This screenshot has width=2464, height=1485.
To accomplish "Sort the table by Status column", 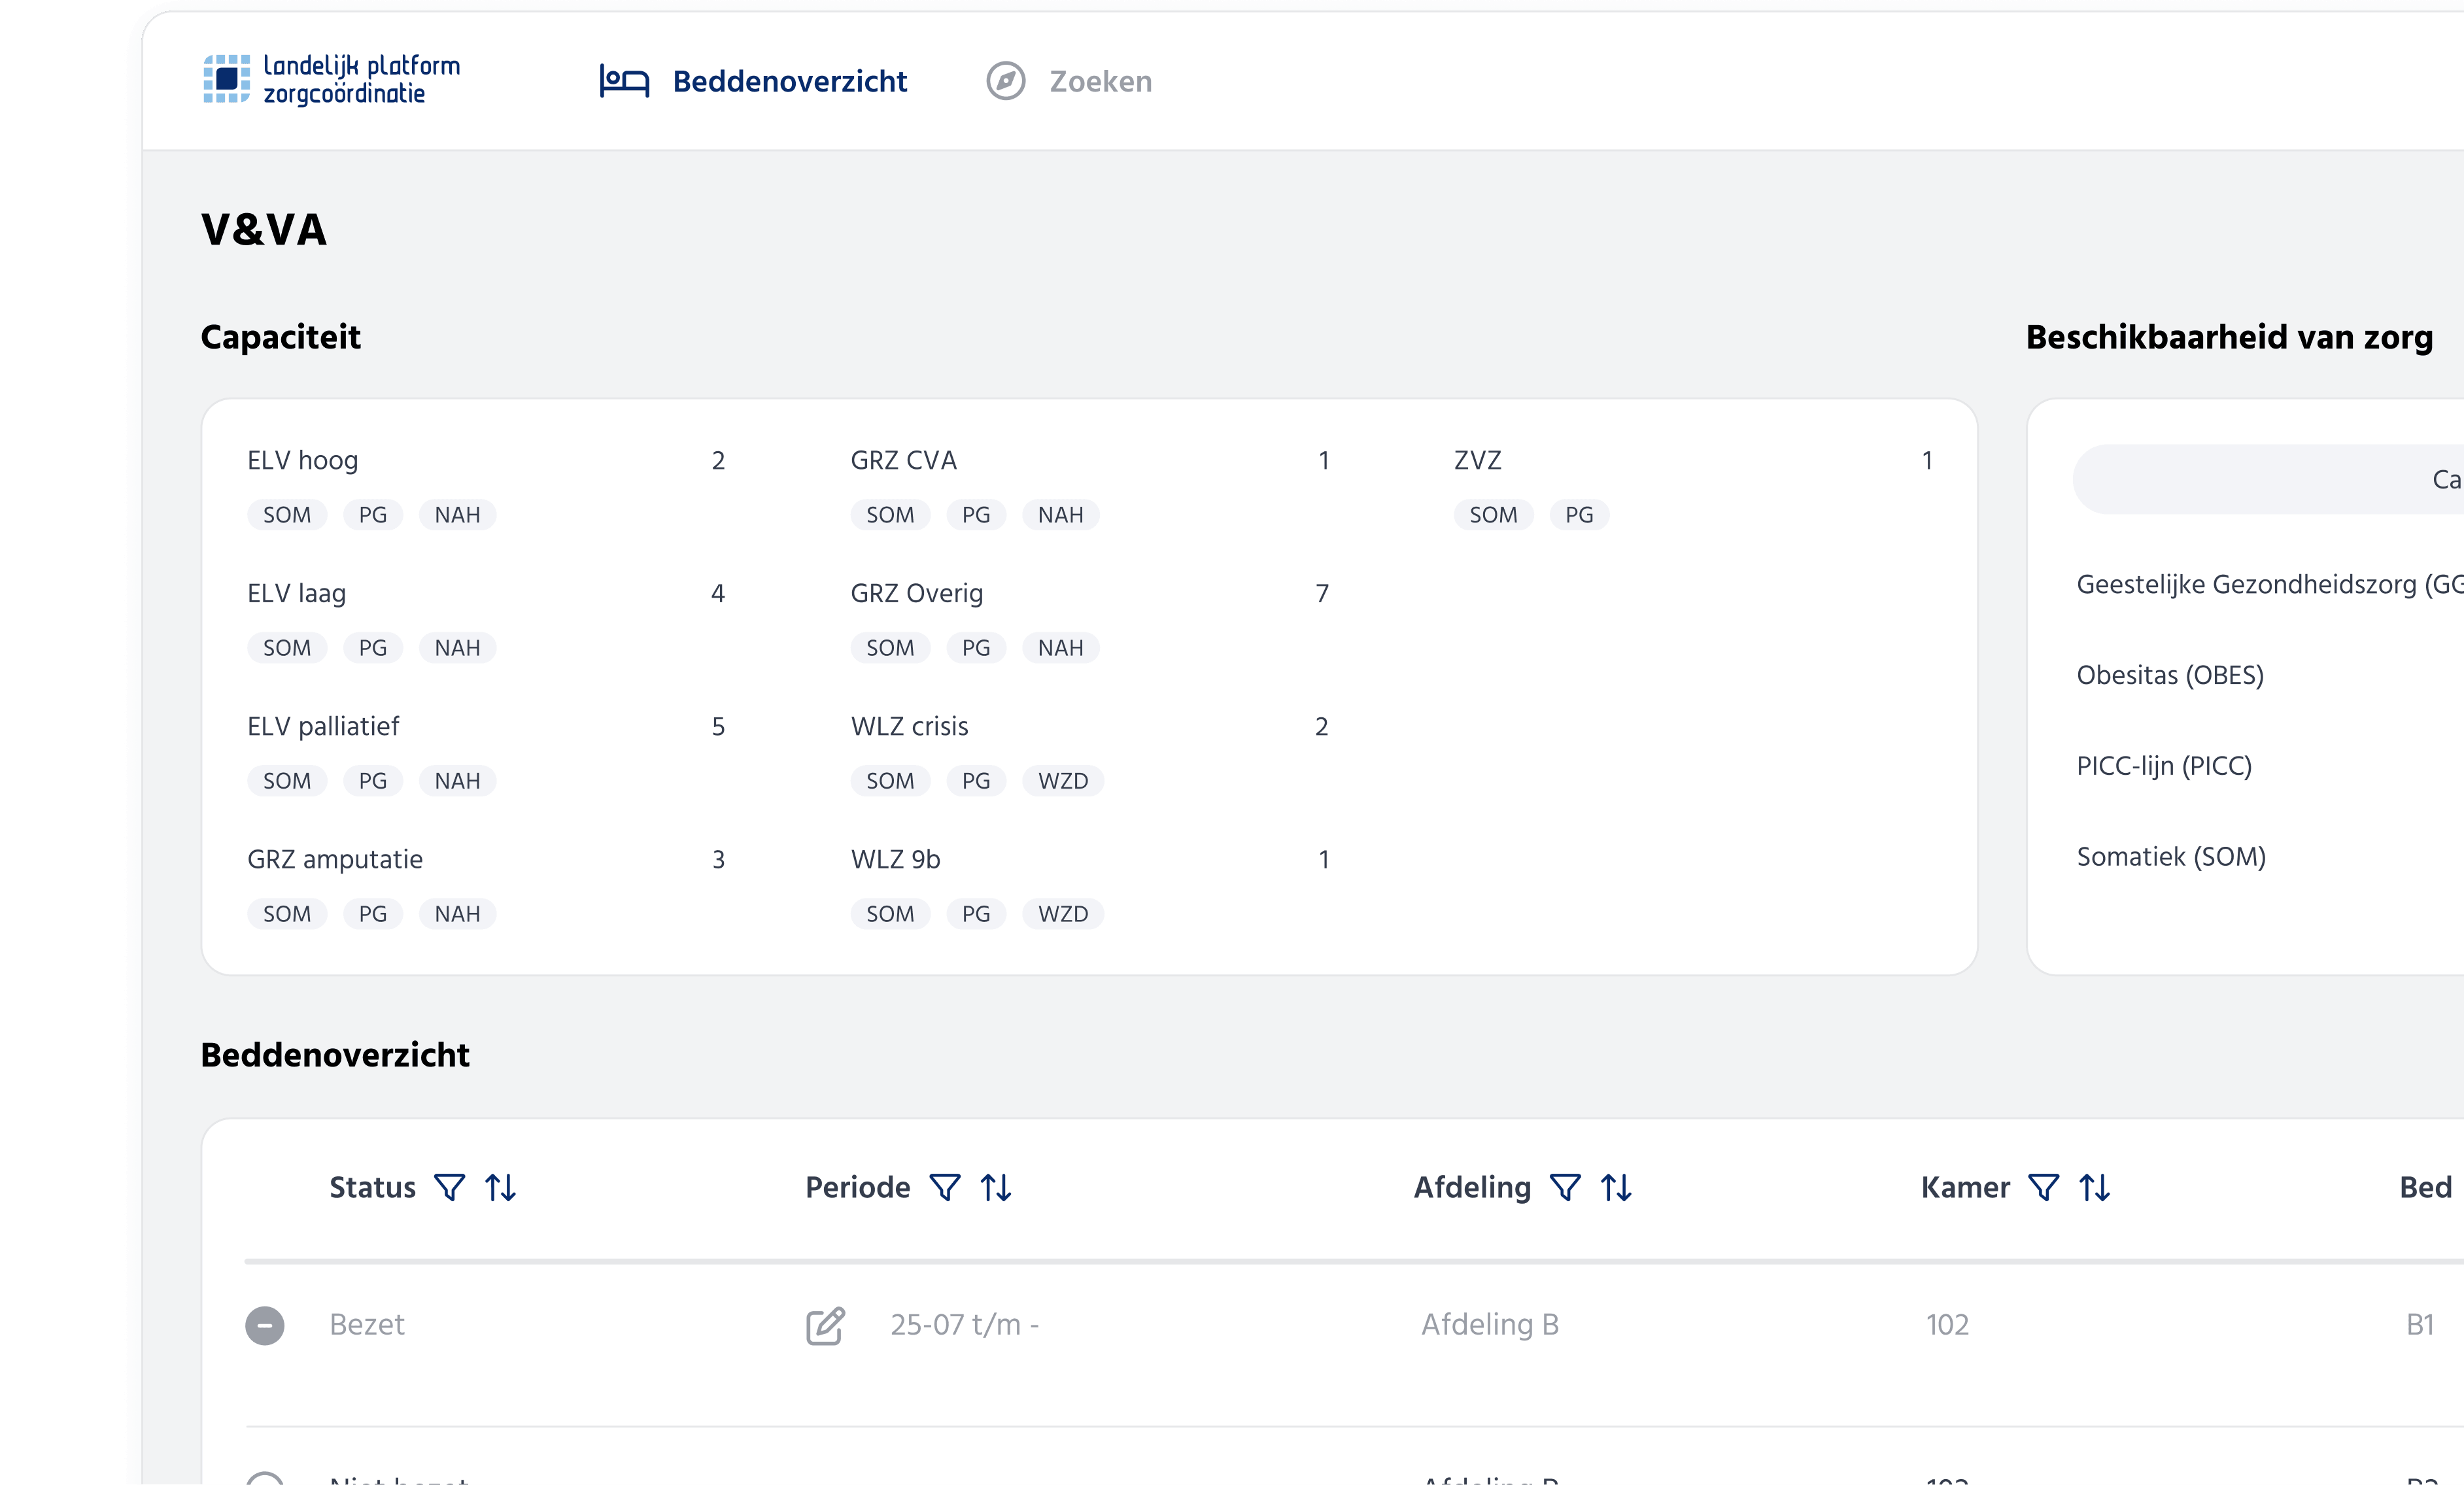I will 501,1187.
